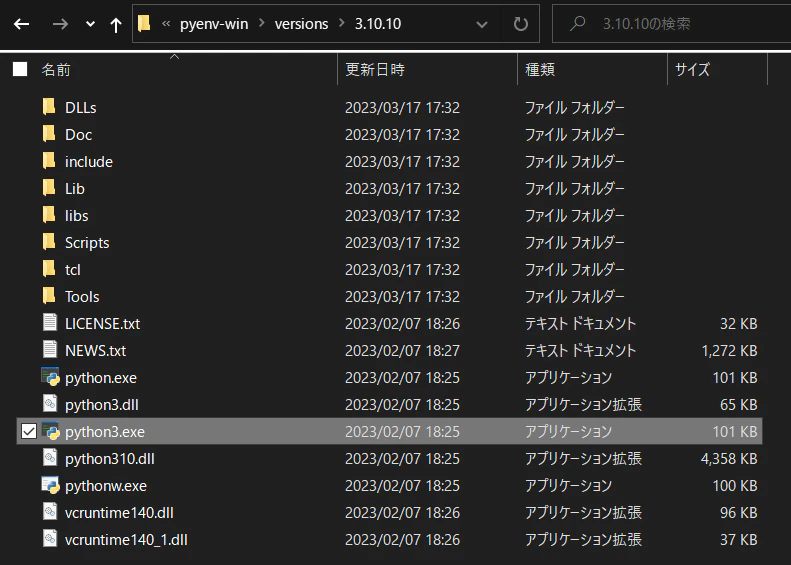Click the LICENSE.txt document icon
Viewport: 791px width, 565px height.
click(49, 322)
